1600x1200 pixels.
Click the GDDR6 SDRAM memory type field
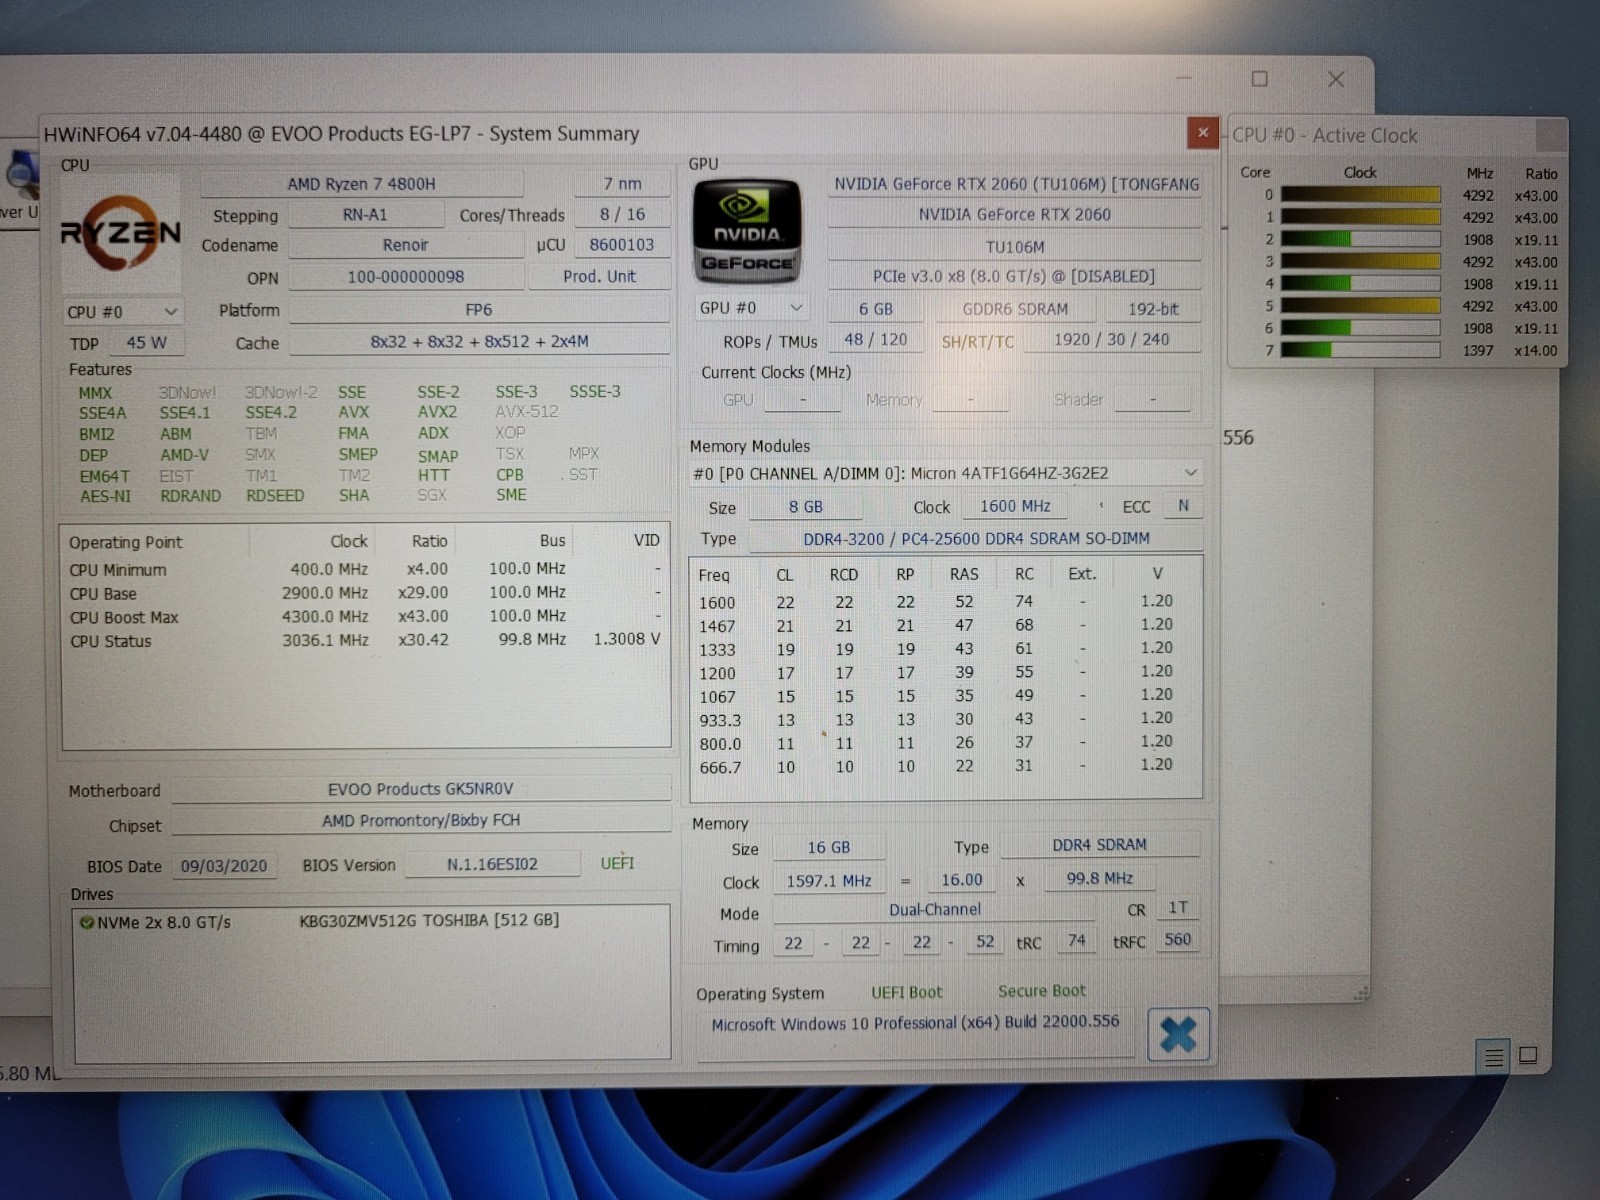point(1015,309)
